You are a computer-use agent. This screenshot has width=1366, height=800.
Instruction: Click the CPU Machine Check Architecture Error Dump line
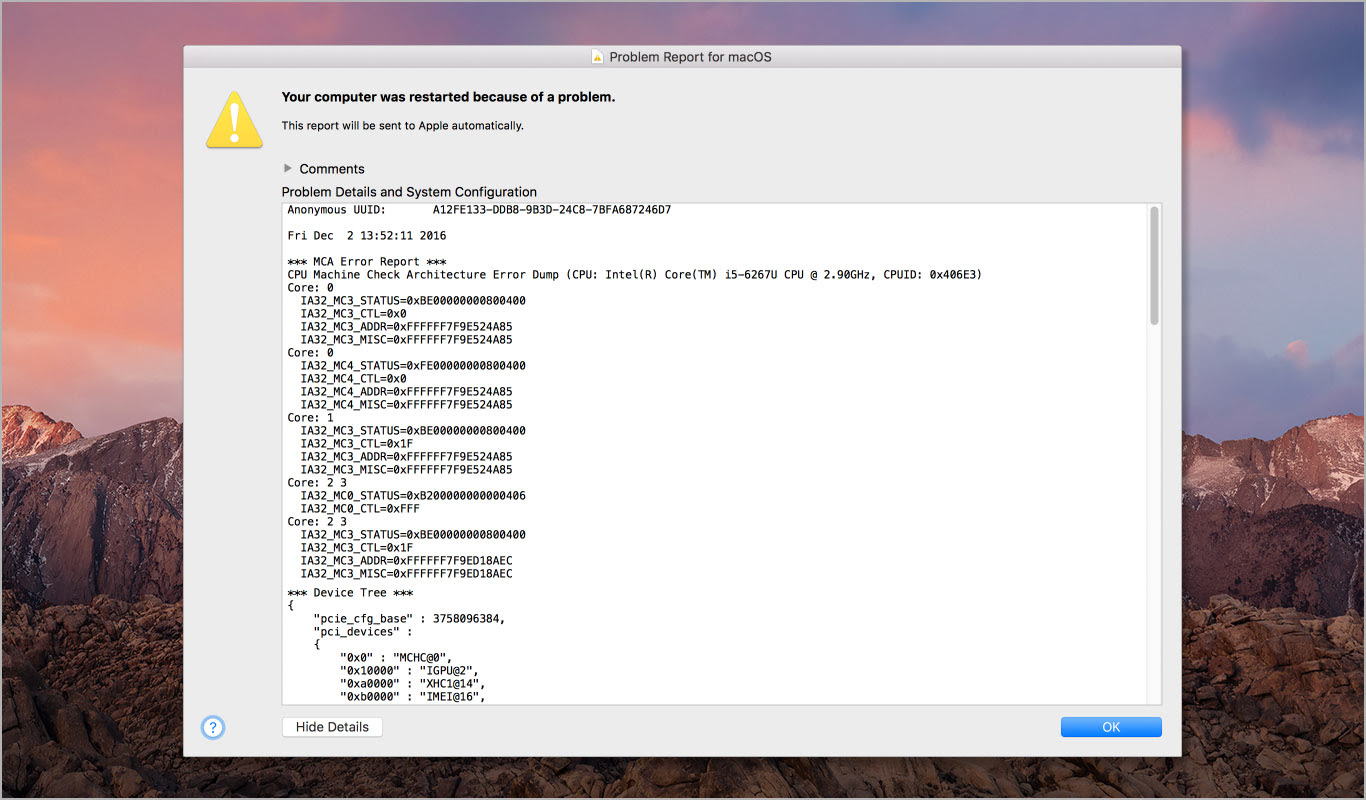point(634,275)
